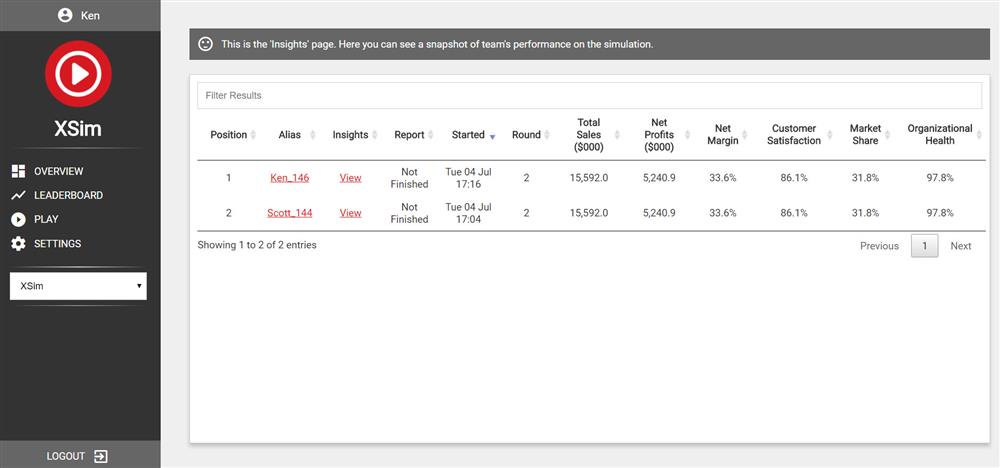
Task: Click Ken username in top bar
Action: 90,15
